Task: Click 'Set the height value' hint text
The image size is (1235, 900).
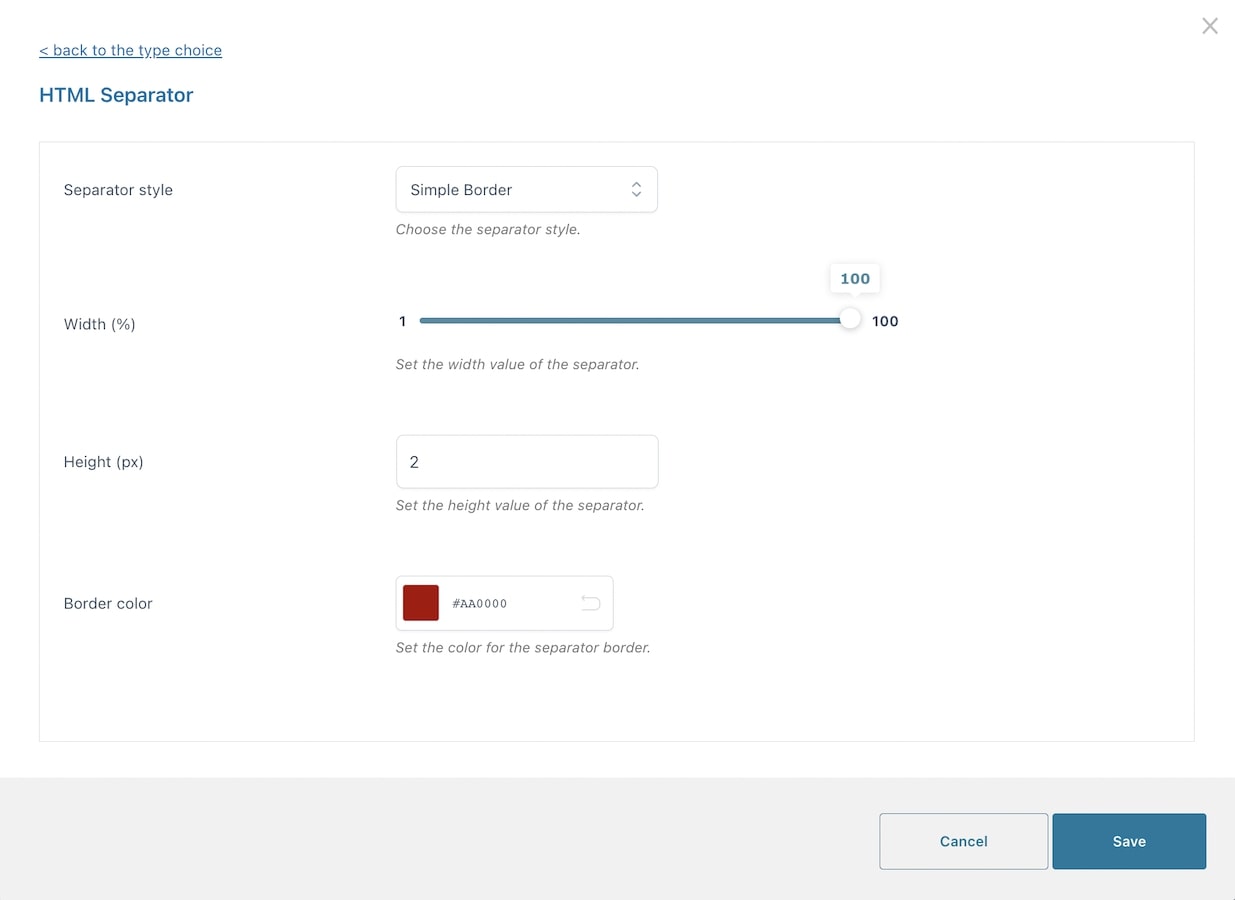Action: point(520,505)
